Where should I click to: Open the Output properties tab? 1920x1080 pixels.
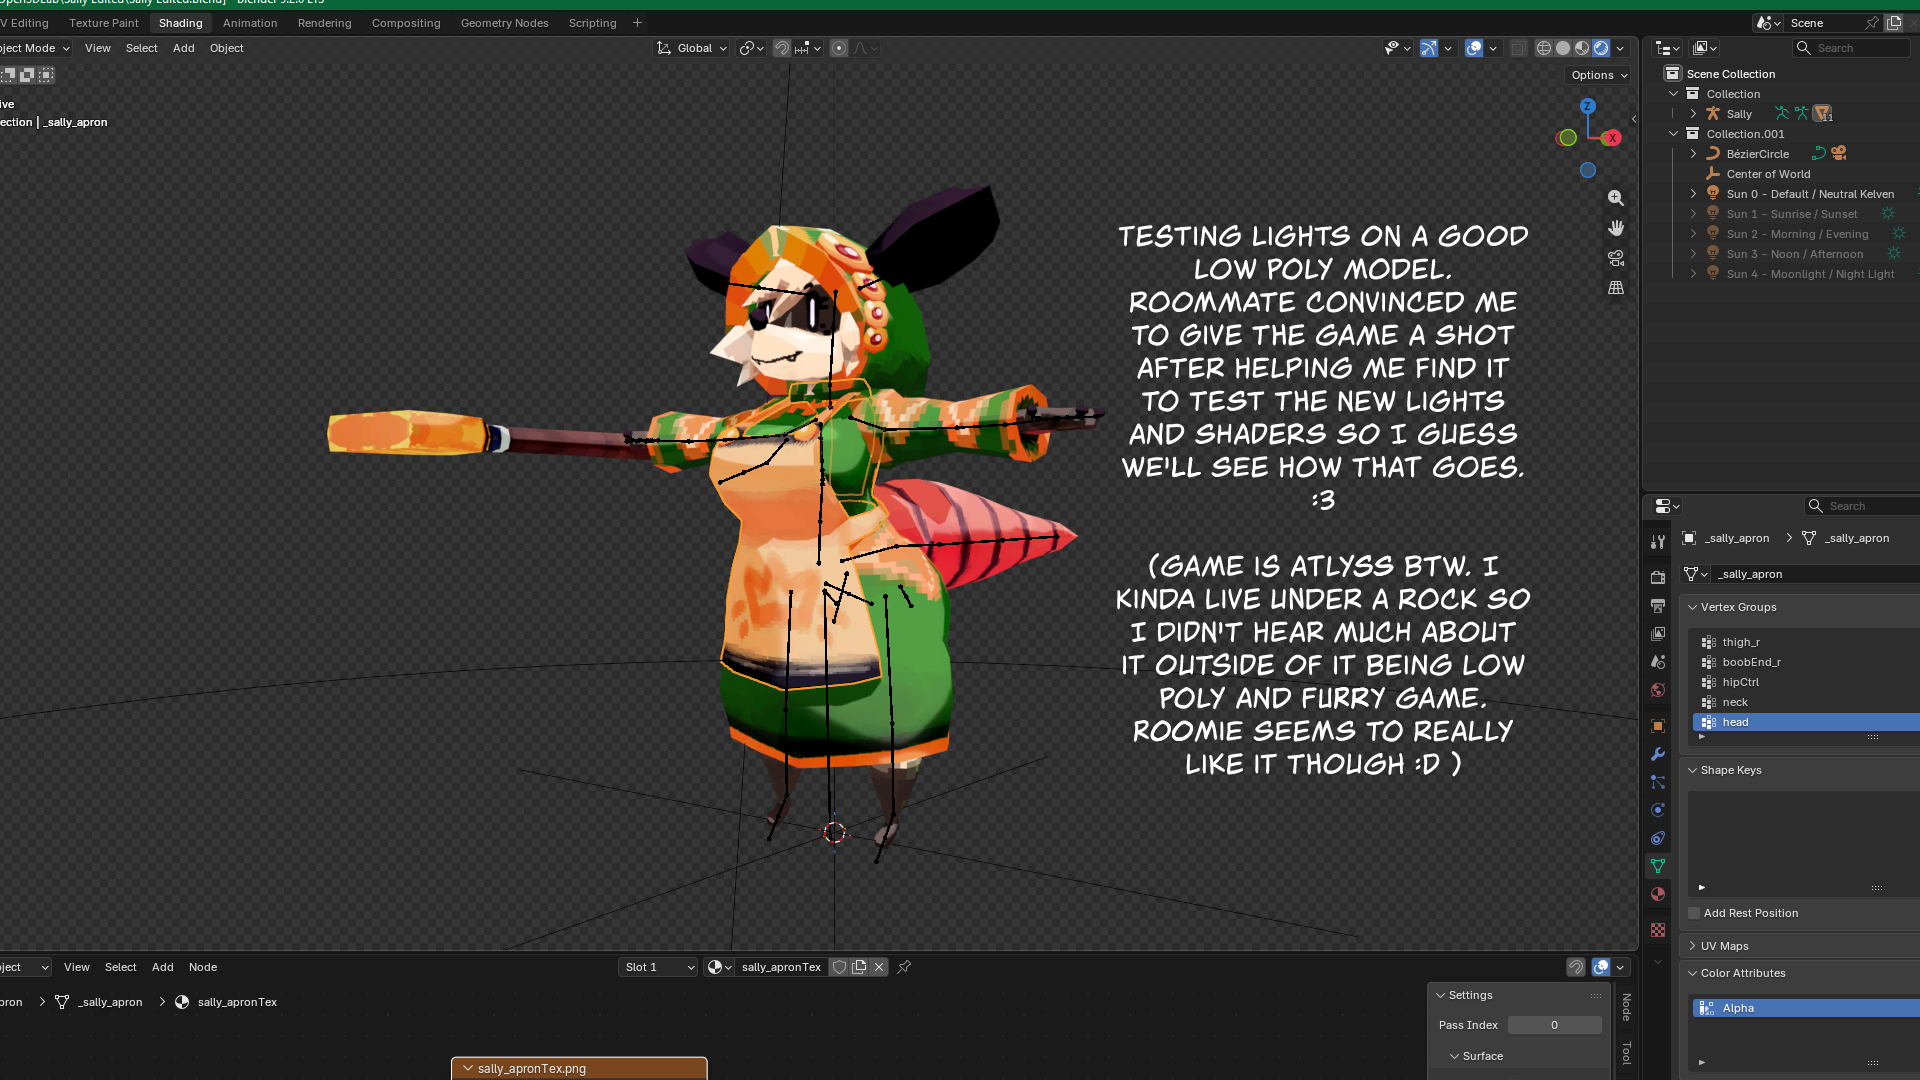click(x=1658, y=606)
